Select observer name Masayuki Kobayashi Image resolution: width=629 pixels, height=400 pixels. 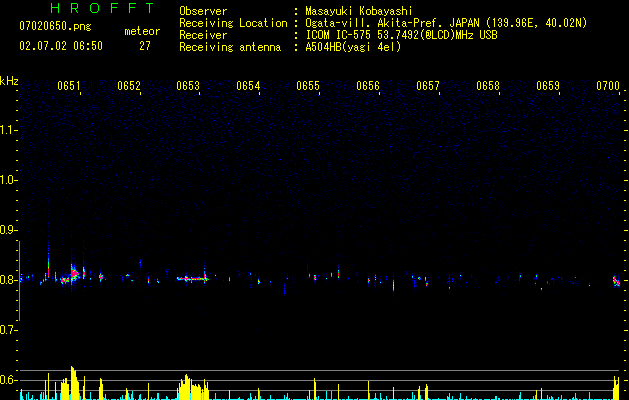pos(359,11)
